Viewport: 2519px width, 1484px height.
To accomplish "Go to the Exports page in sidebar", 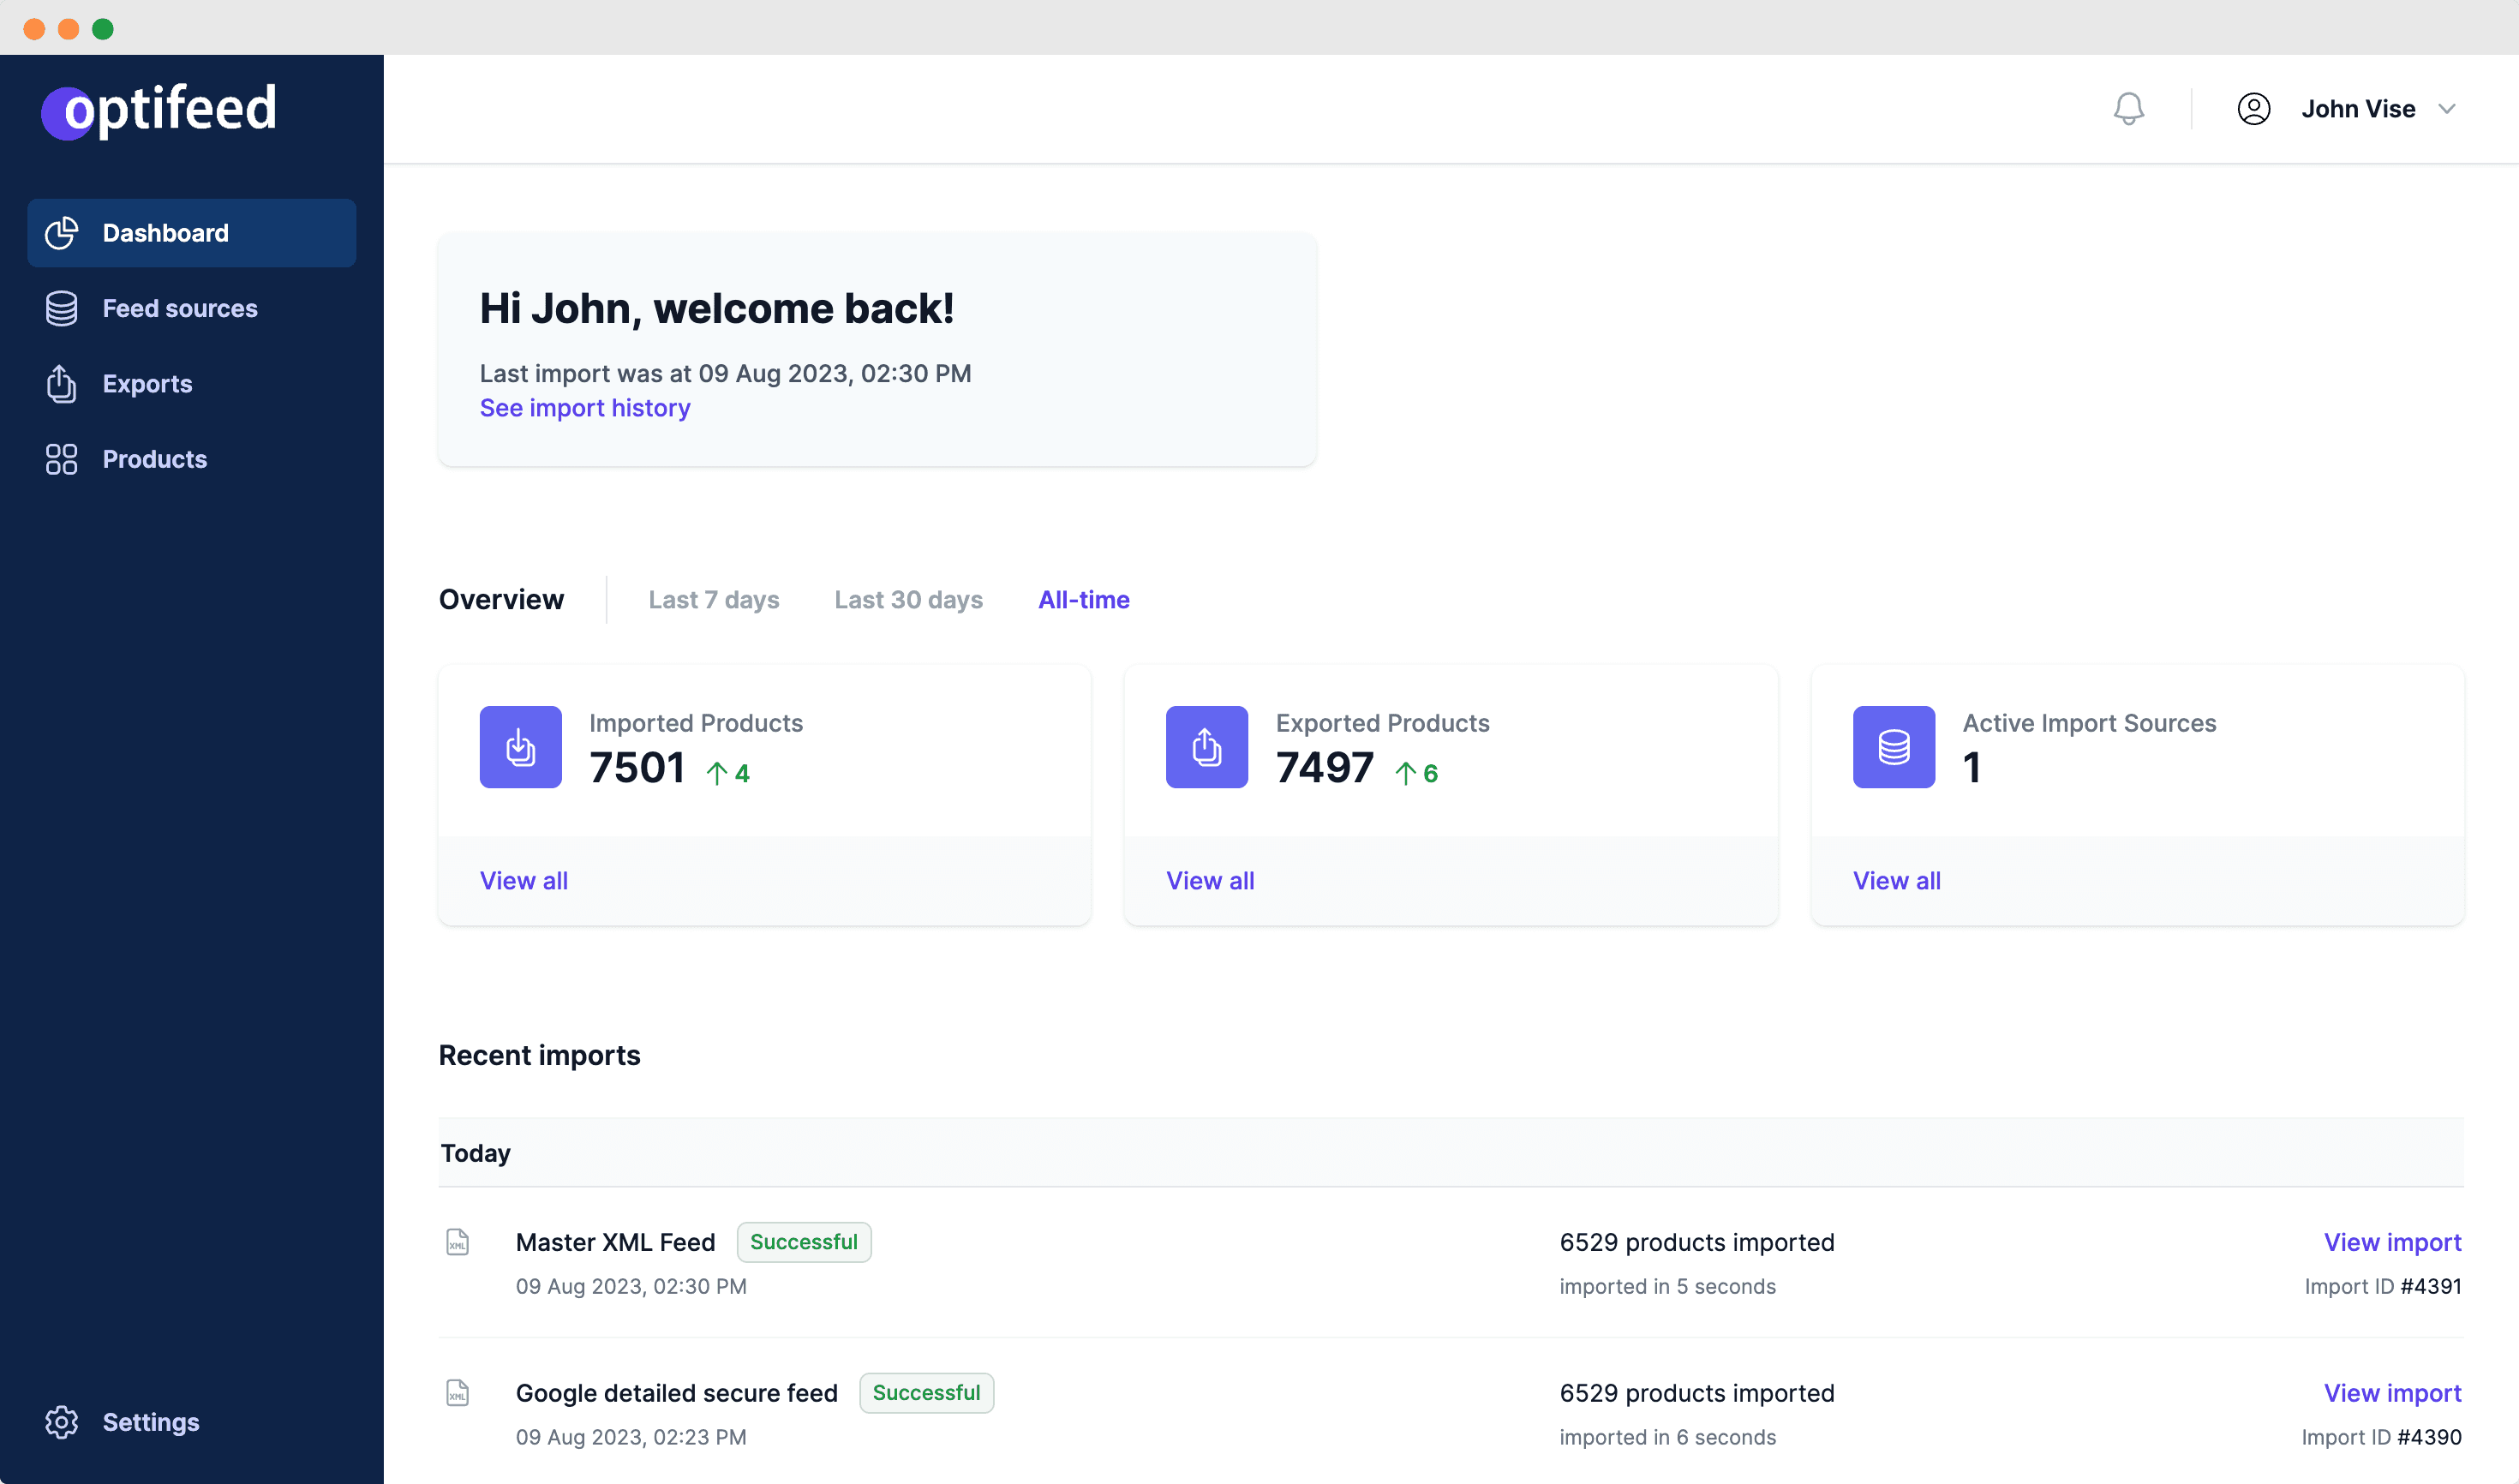I will (x=147, y=384).
